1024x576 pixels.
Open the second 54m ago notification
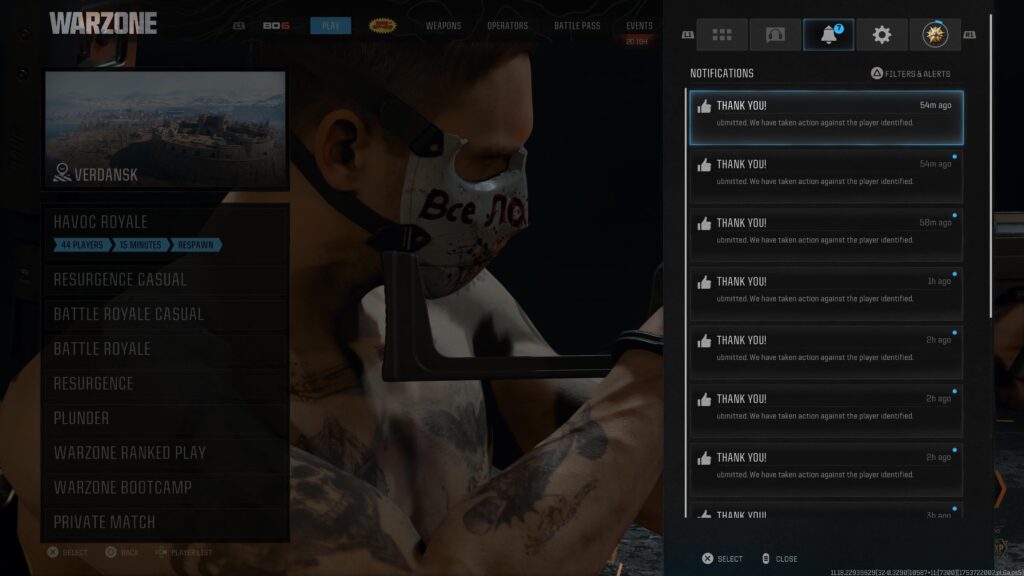(x=826, y=176)
